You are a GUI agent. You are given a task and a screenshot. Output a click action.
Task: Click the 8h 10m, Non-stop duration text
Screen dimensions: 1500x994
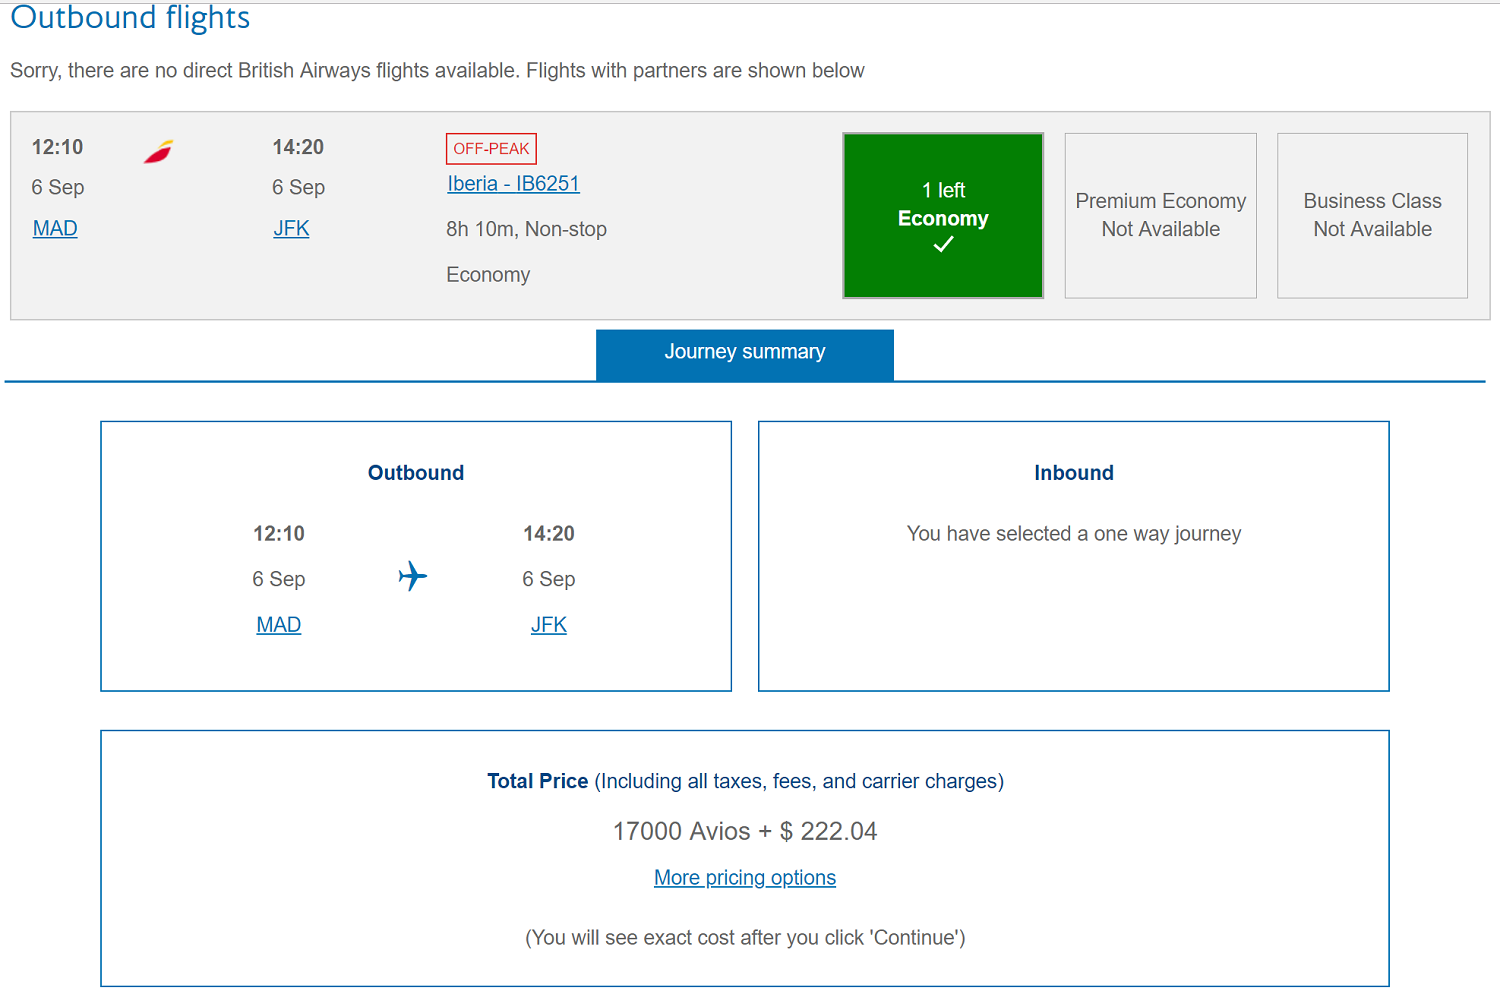pyautogui.click(x=526, y=230)
